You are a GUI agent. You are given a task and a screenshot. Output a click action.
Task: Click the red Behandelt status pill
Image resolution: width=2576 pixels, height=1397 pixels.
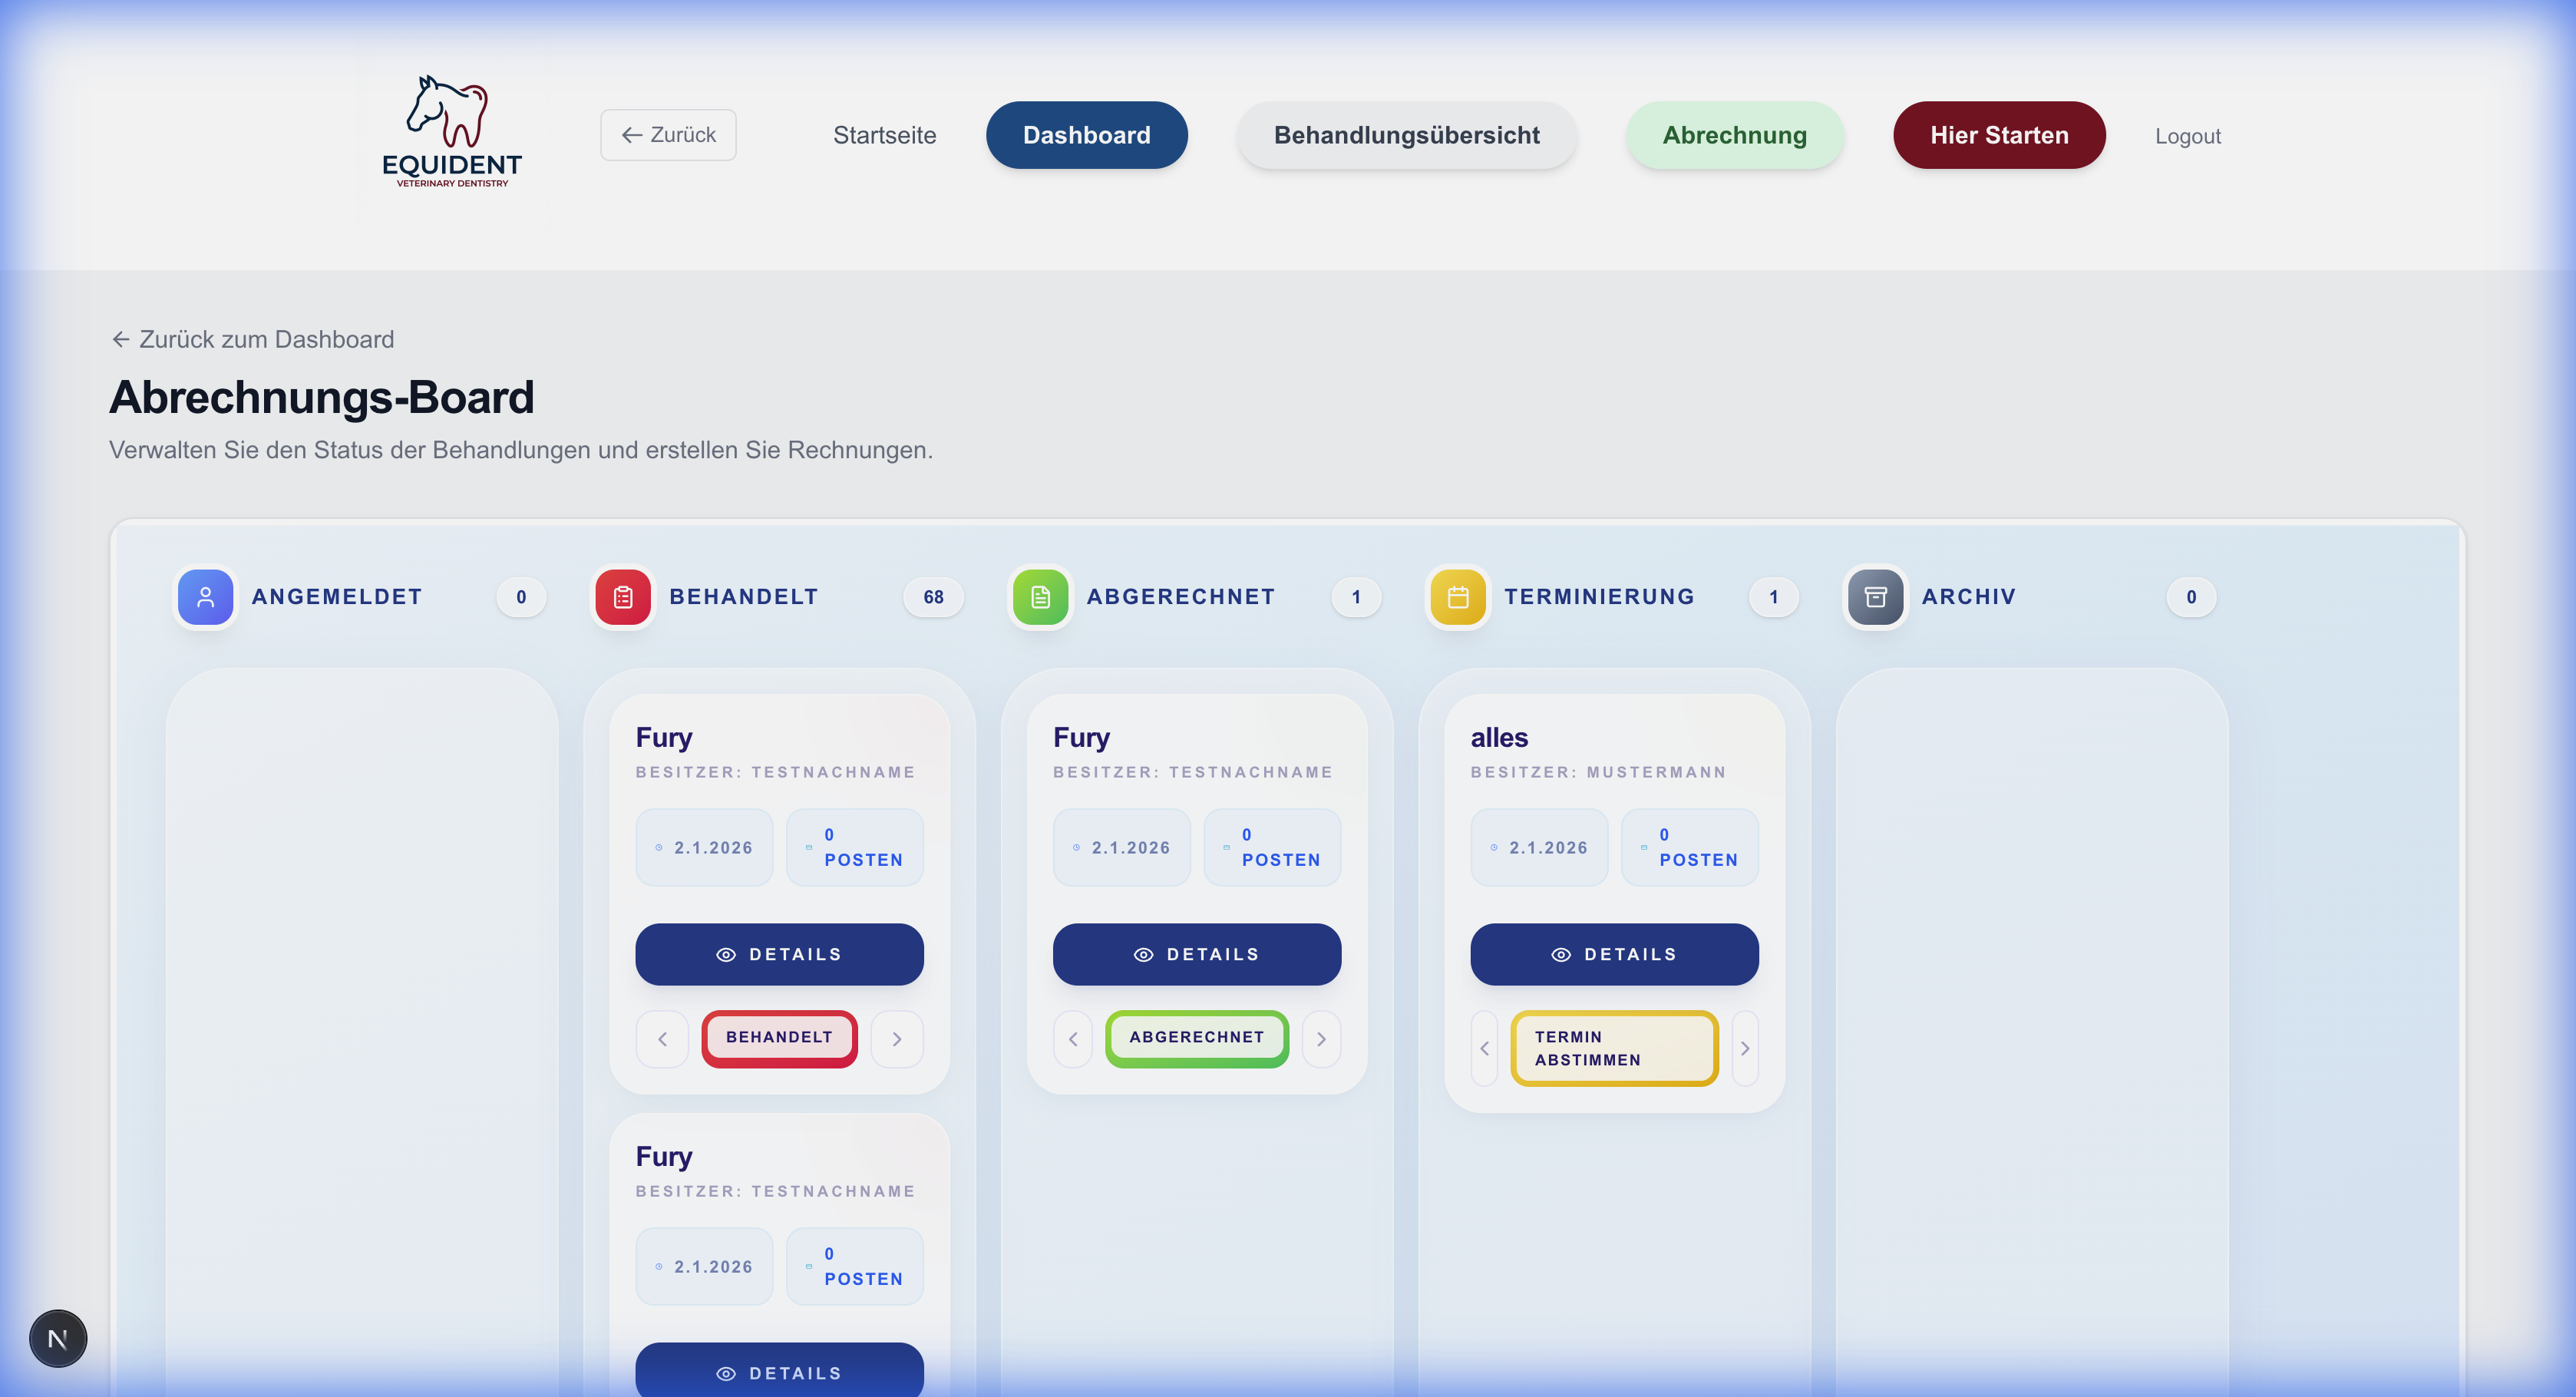779,1038
